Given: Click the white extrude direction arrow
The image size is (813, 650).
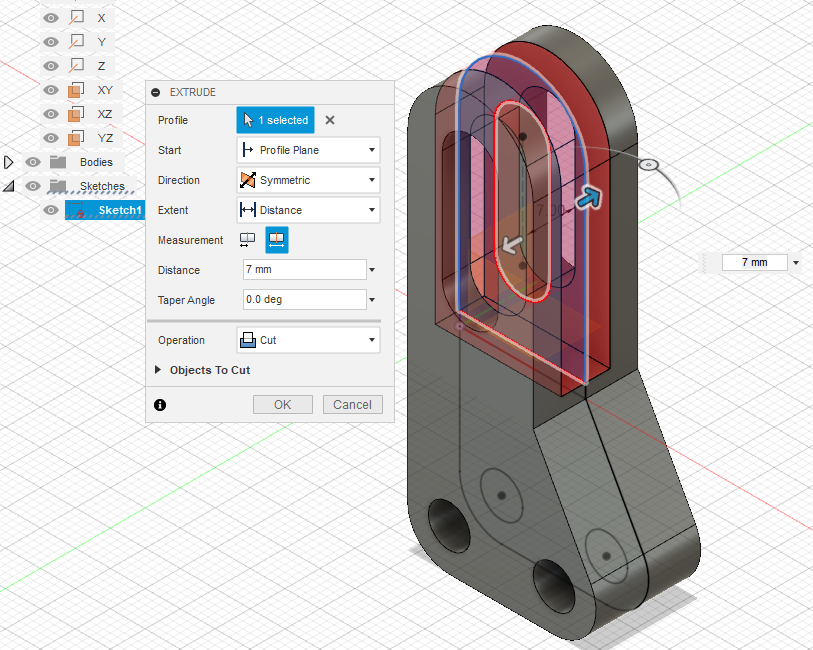Looking at the screenshot, I should coord(512,244).
